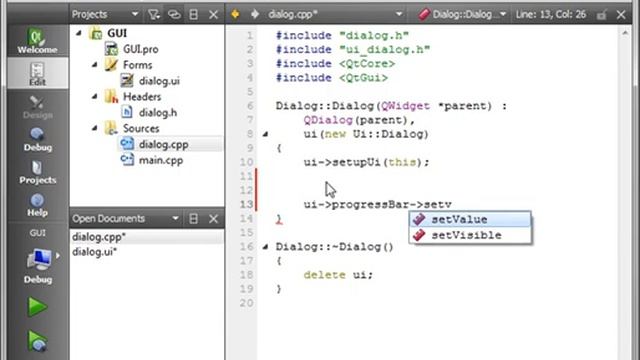The image size is (640, 360).
Task: Click the Dialog::~Dialog() declaration
Action: 334,247
